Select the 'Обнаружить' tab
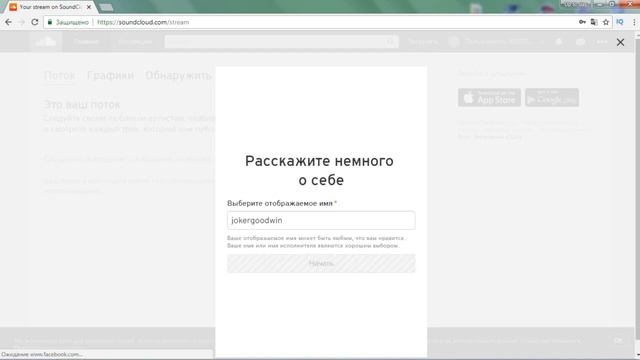640x360 pixels. pos(178,76)
